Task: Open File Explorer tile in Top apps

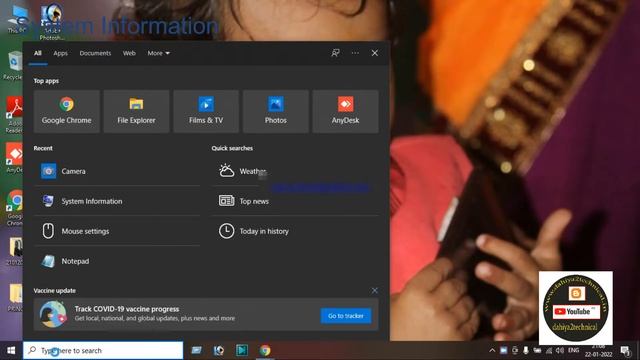Action: (x=136, y=111)
